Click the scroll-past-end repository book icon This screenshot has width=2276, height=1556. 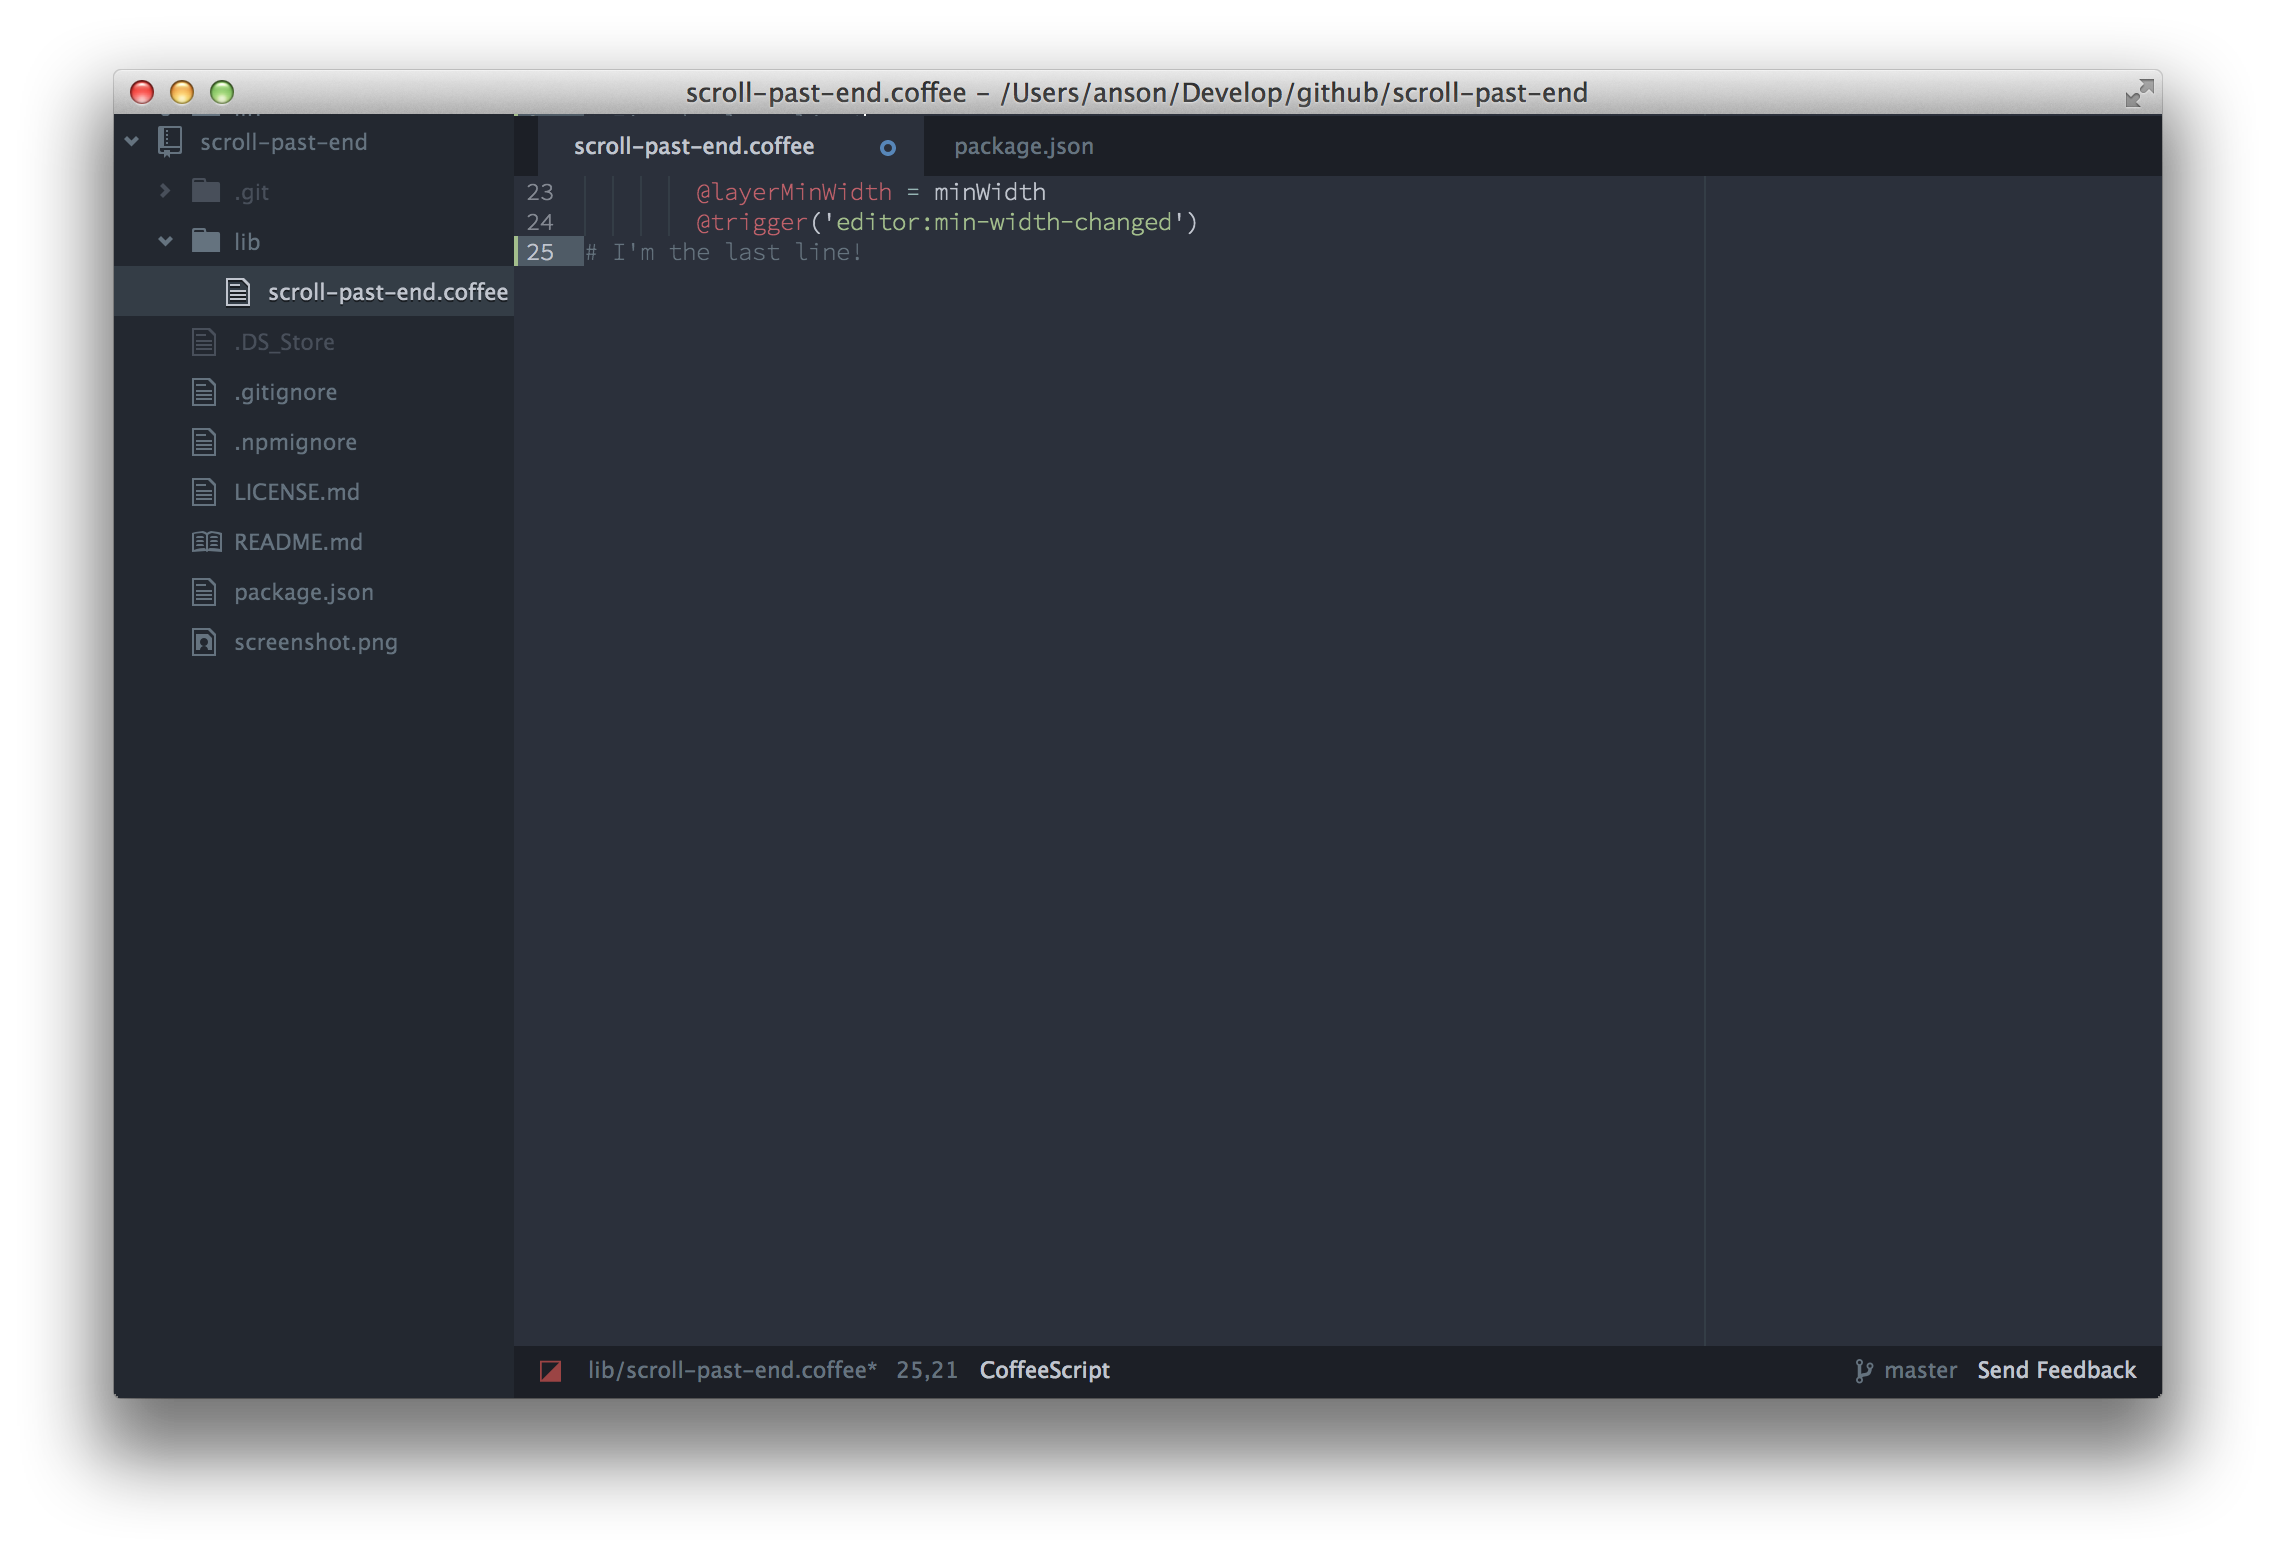(x=170, y=141)
